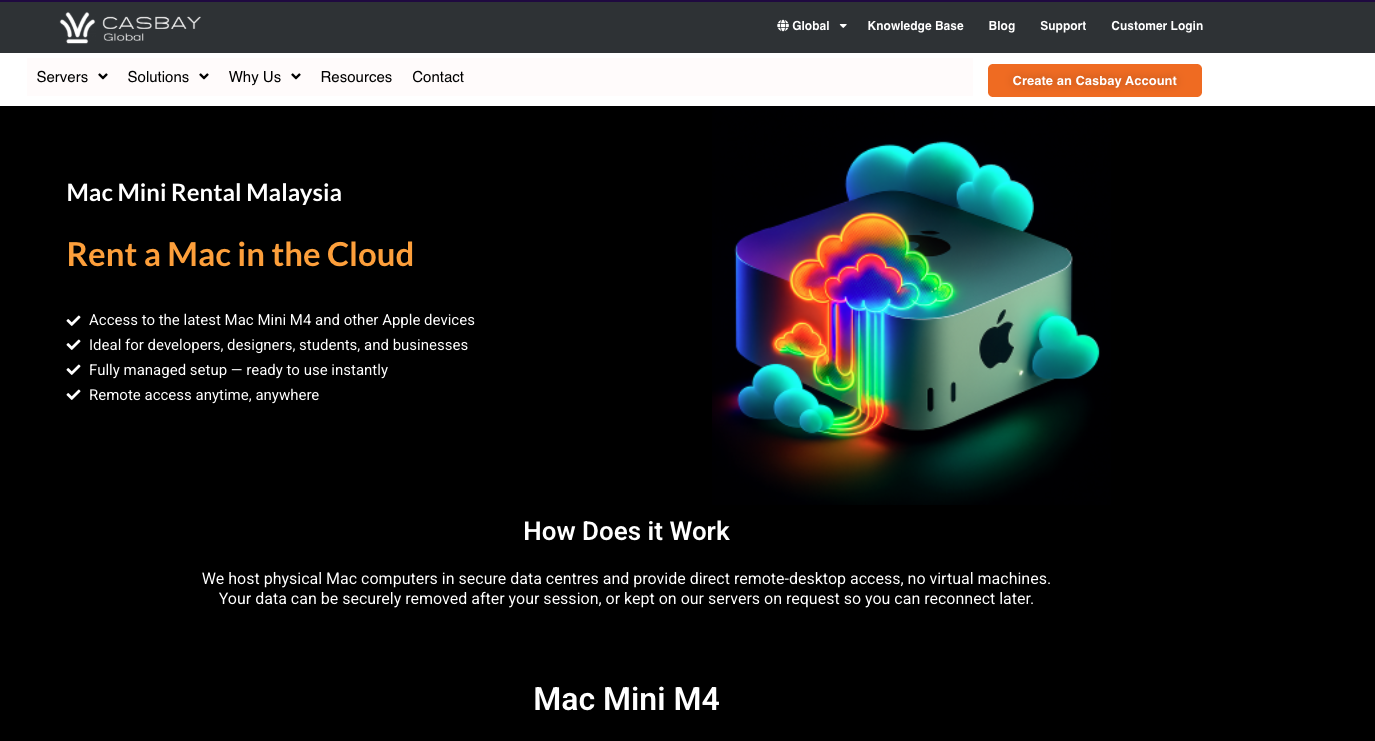Visit the Knowledge Base link
Screen dimensions: 1375x741
tap(915, 26)
